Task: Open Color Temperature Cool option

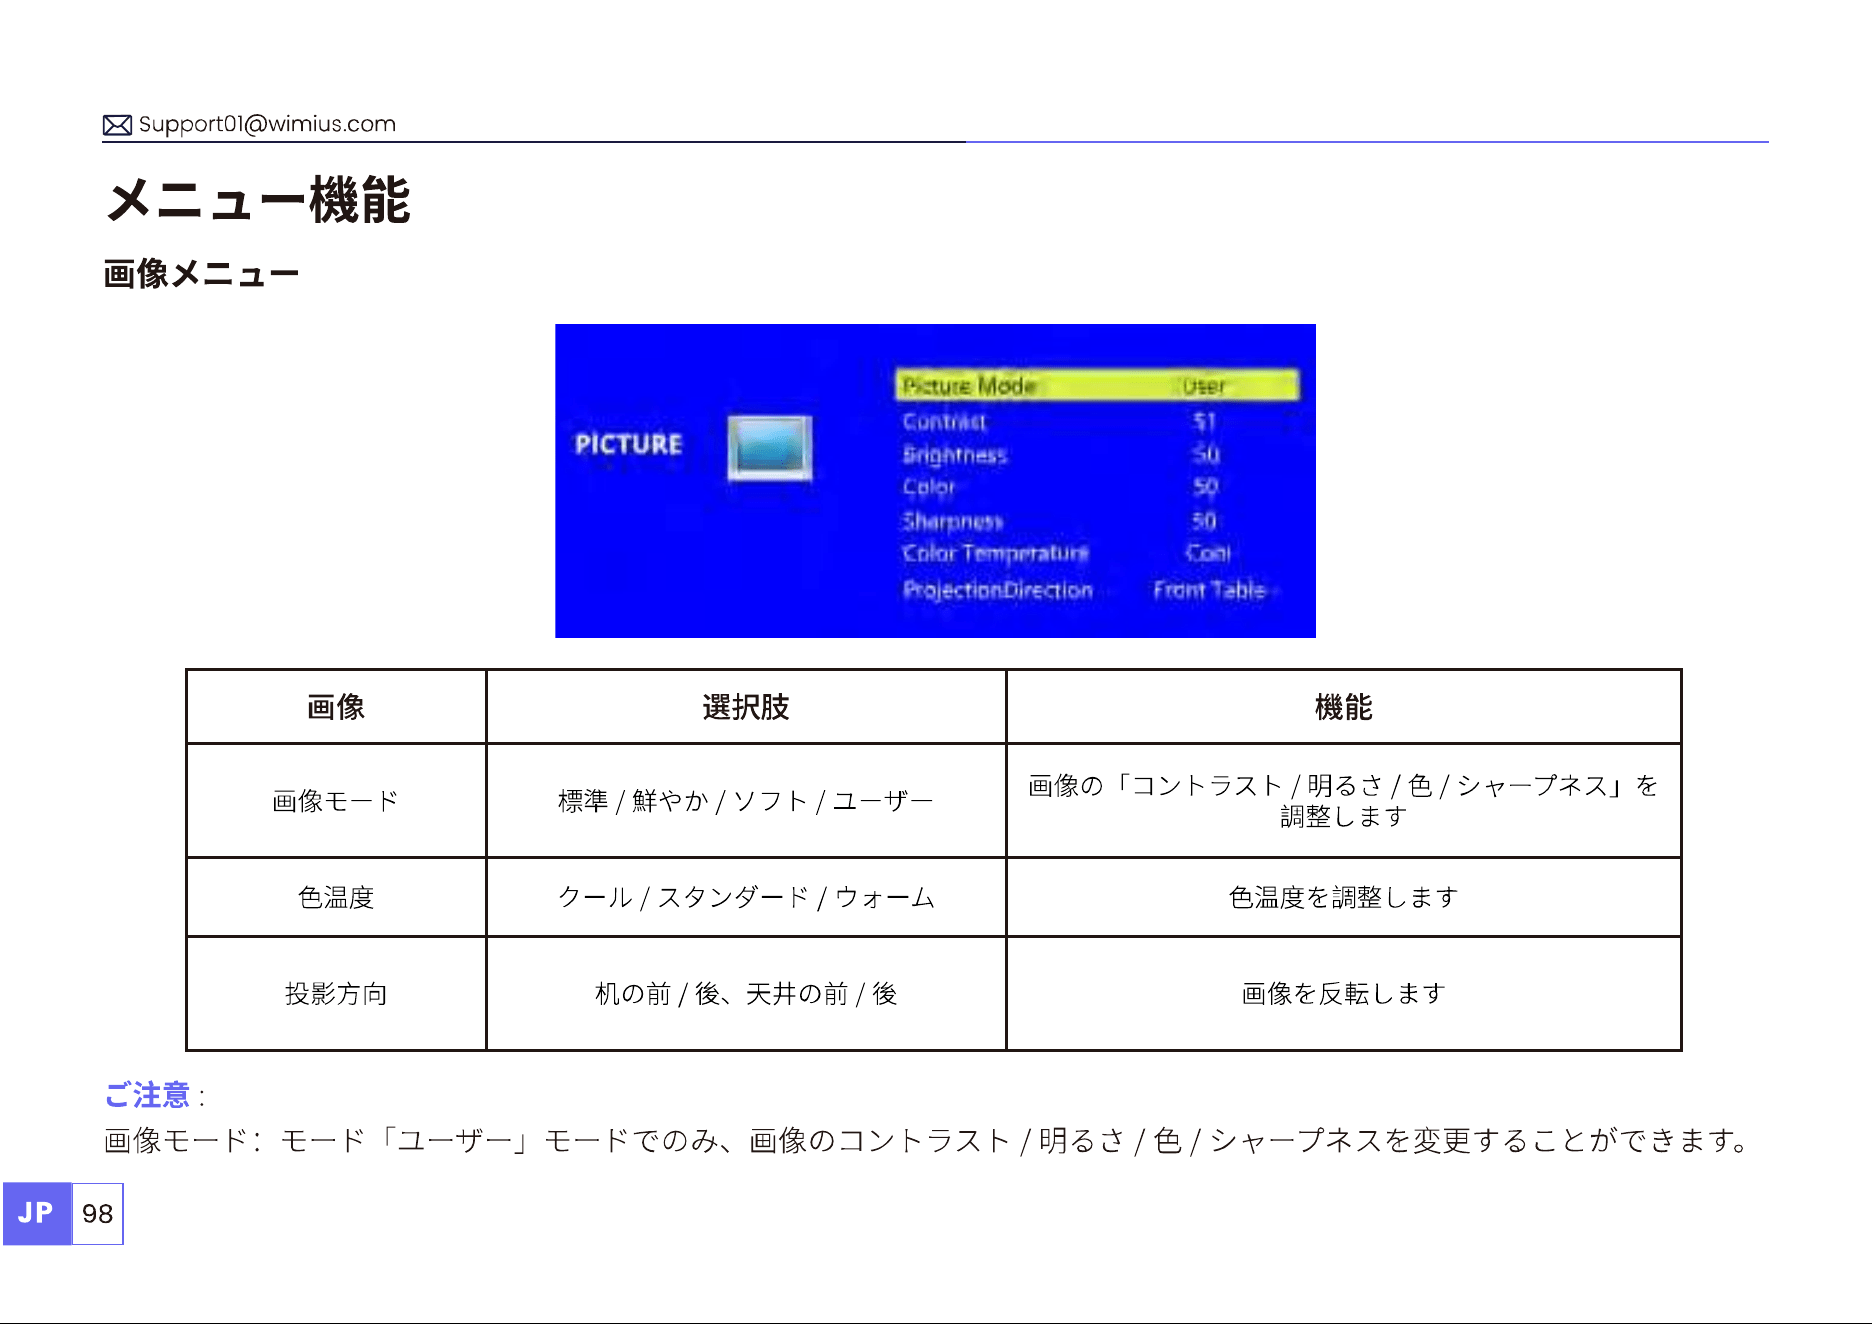Action: (1208, 553)
